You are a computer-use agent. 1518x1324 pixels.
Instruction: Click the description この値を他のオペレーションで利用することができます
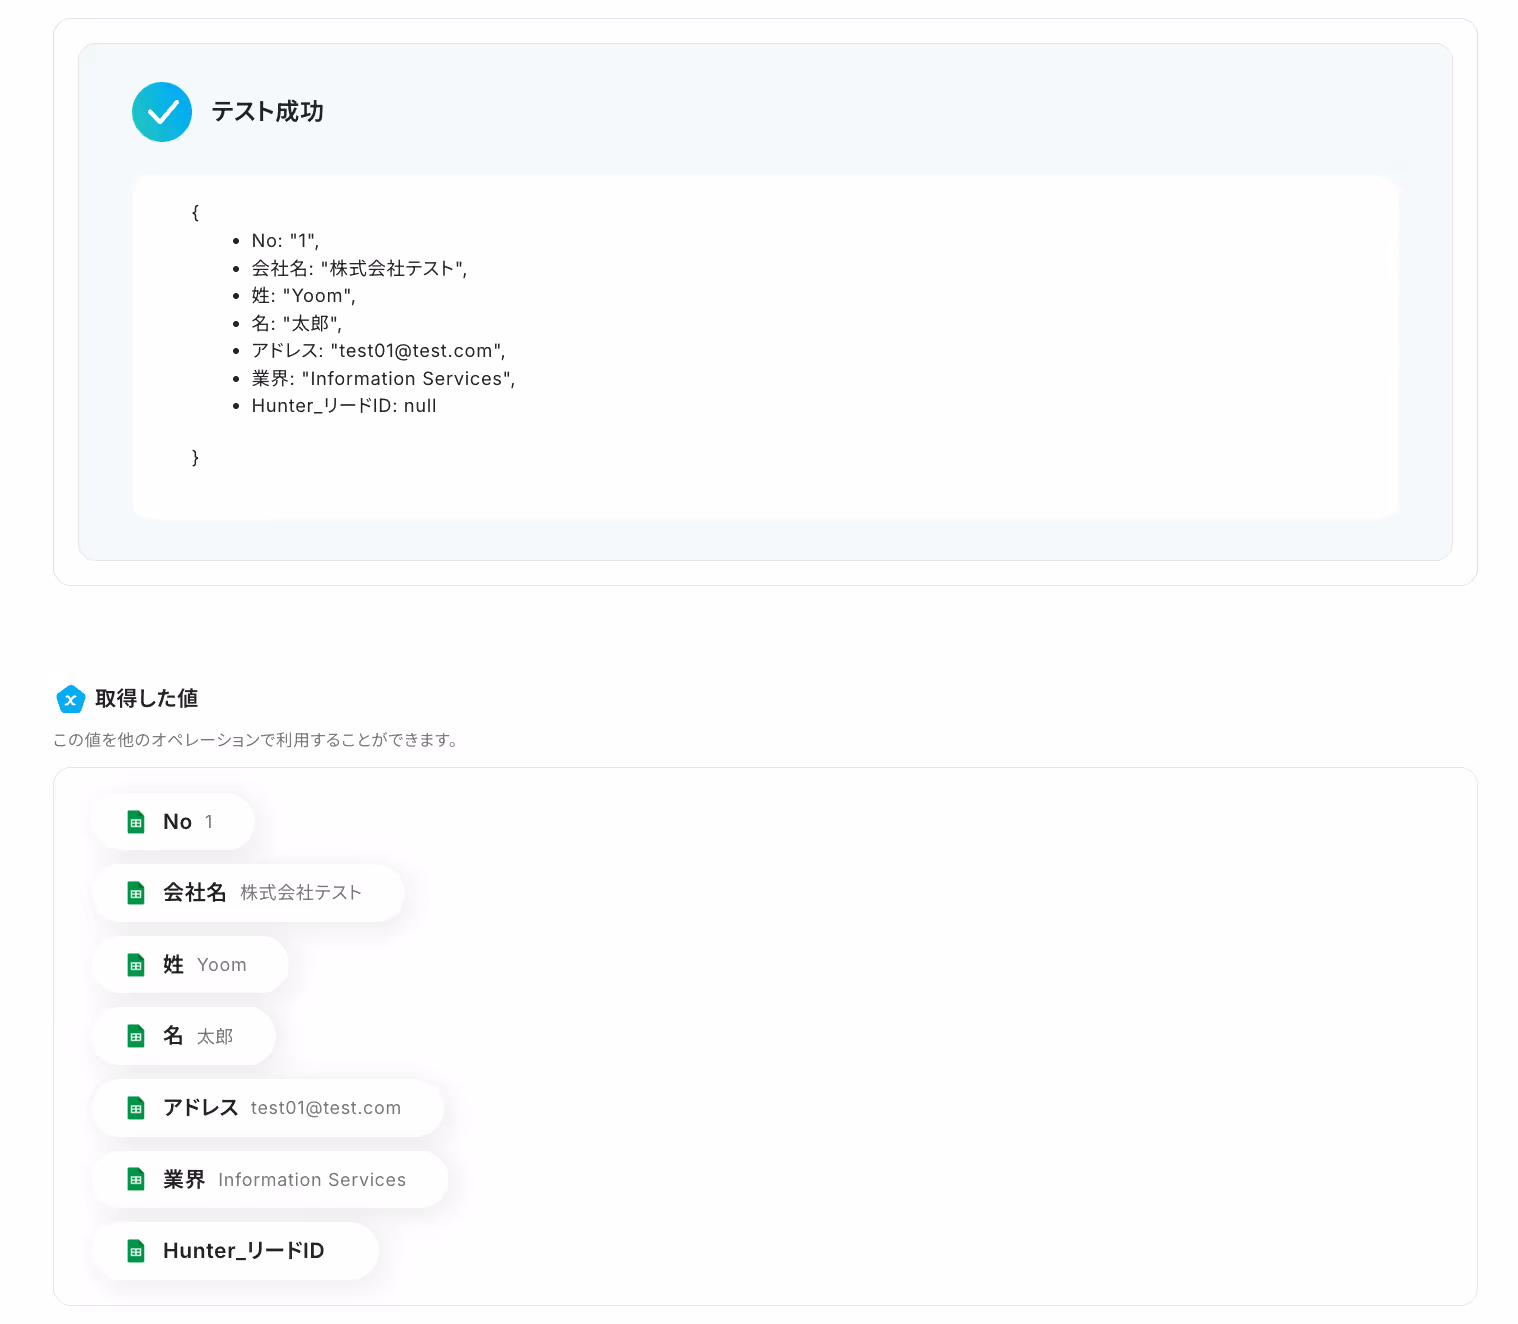pos(257,740)
